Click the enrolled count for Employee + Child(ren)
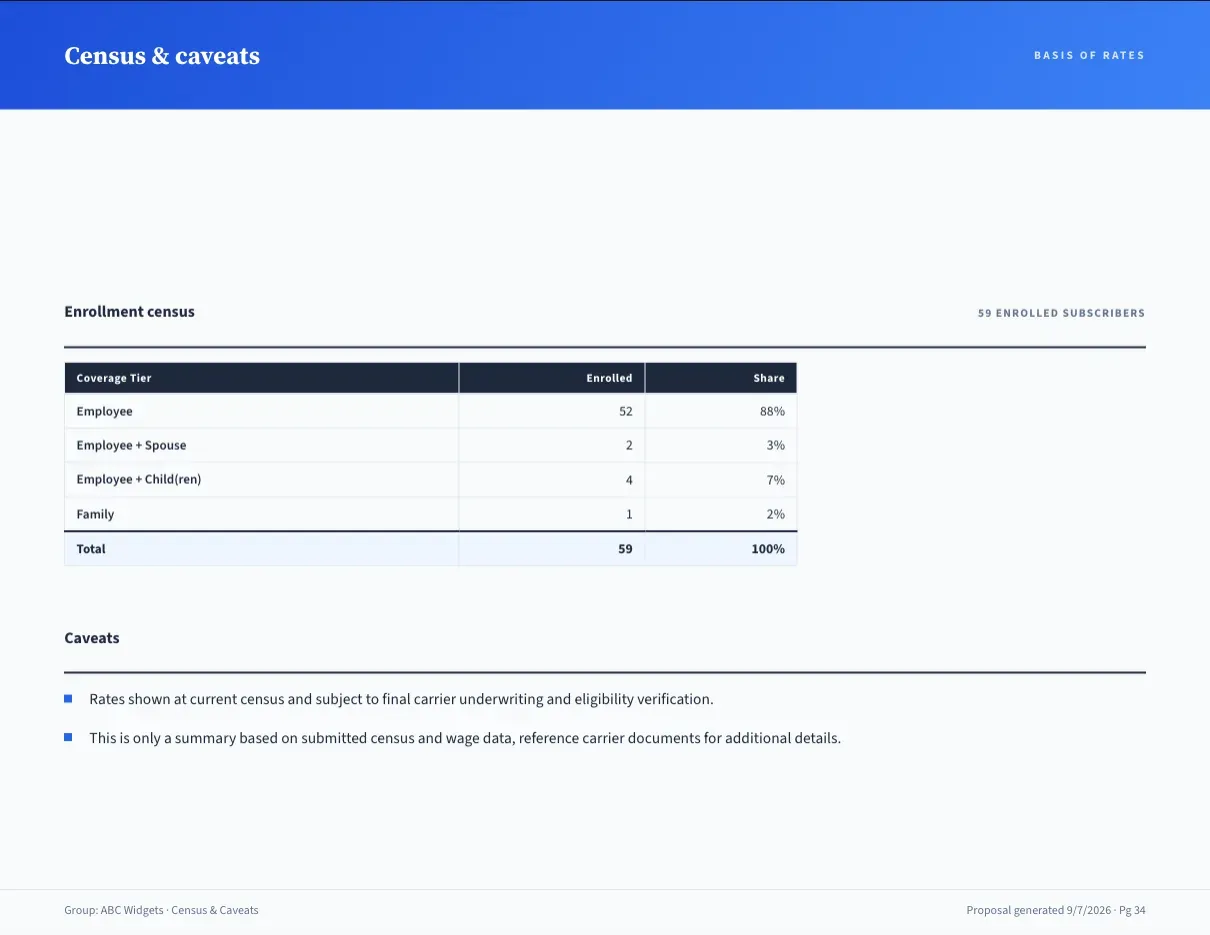This screenshot has width=1210, height=935. click(629, 480)
